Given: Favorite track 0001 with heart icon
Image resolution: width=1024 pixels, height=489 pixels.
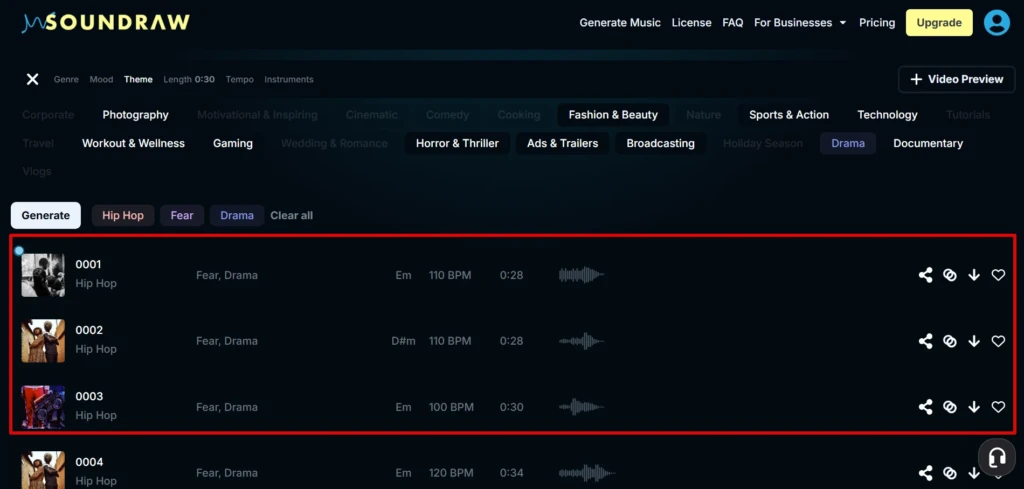Looking at the screenshot, I should coord(998,276).
